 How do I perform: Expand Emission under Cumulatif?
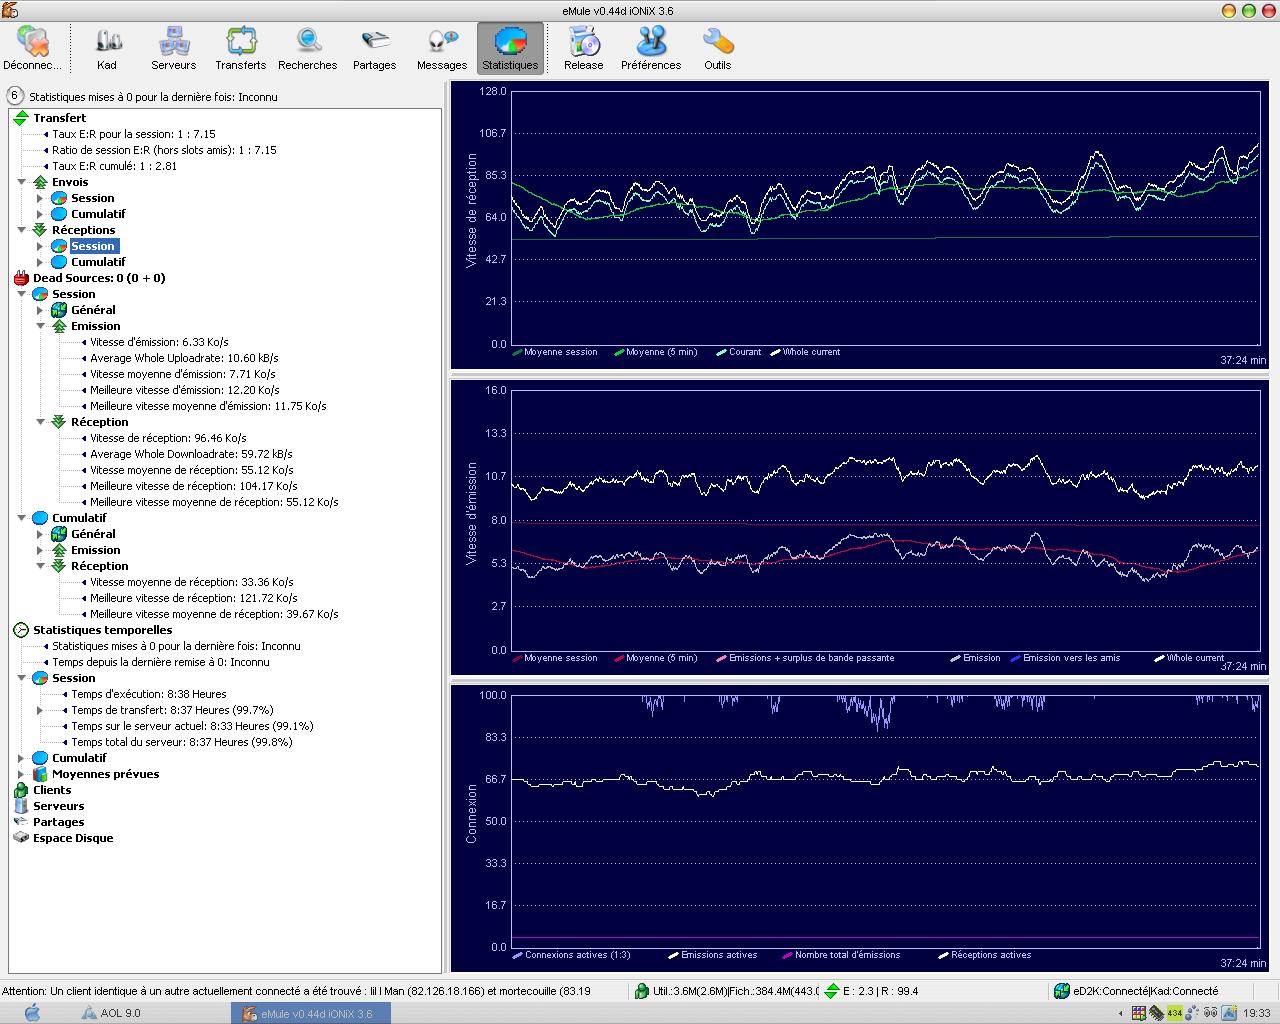pyautogui.click(x=41, y=550)
